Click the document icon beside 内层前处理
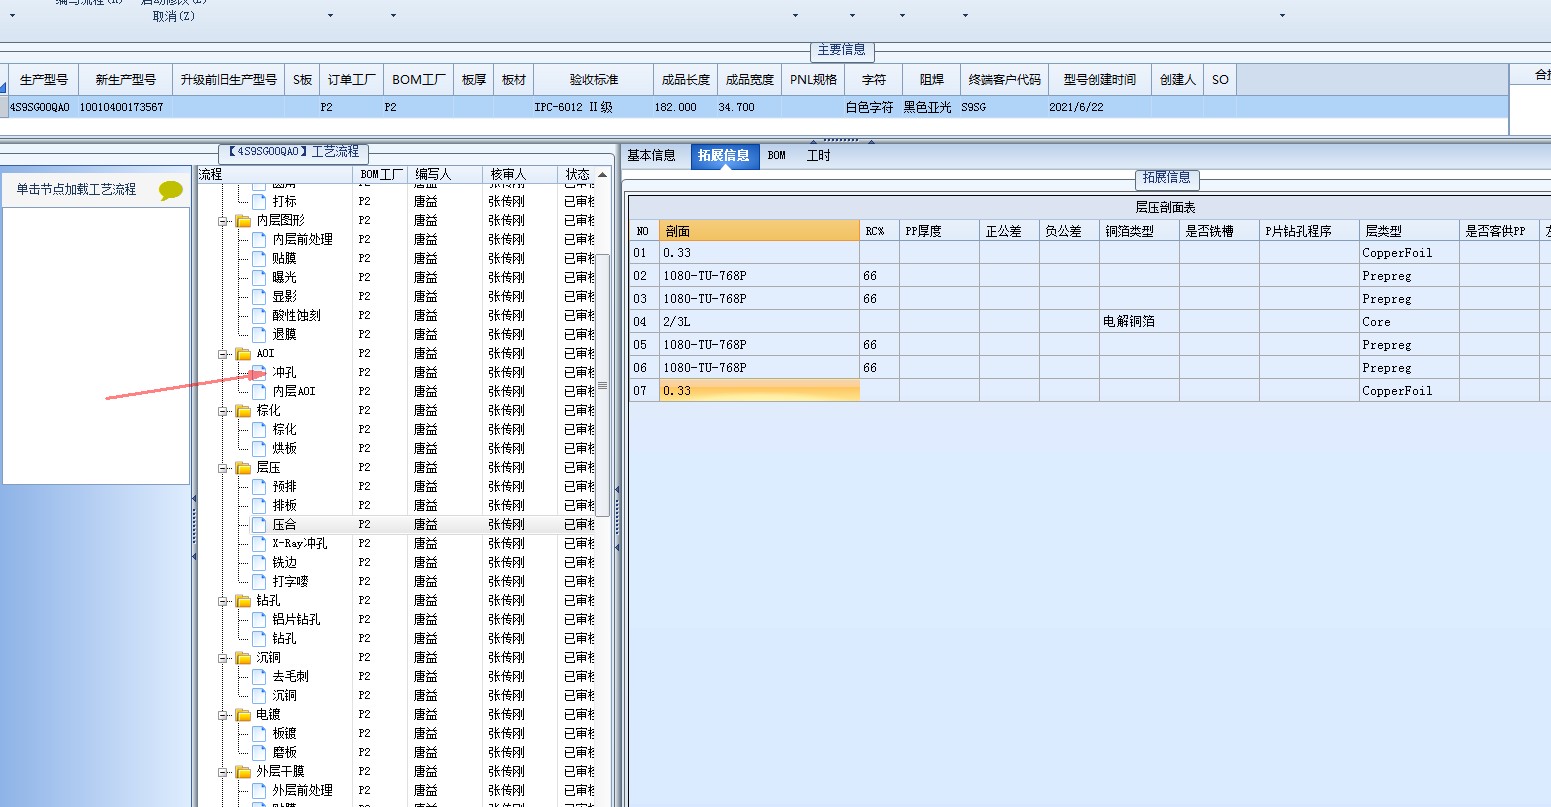This screenshot has width=1551, height=807. 260,239
